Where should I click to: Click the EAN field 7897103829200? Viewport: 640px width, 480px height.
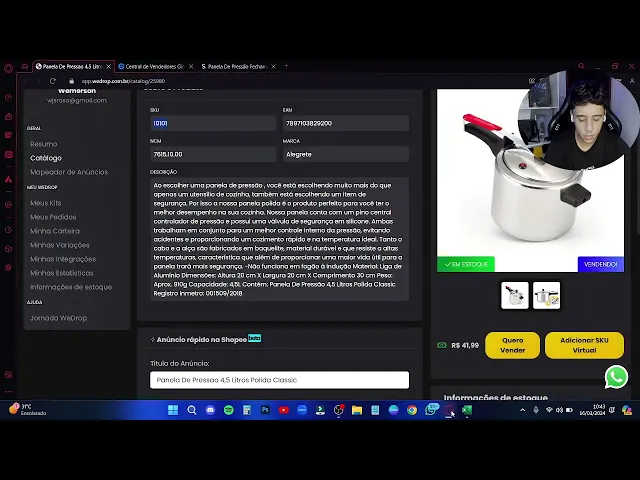346,123
